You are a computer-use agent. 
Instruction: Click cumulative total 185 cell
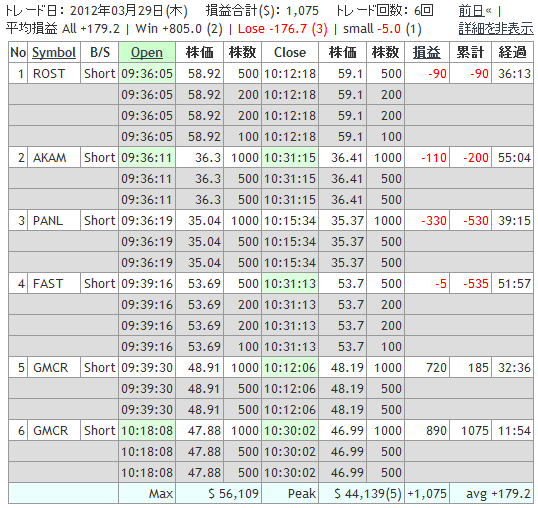pyautogui.click(x=470, y=368)
